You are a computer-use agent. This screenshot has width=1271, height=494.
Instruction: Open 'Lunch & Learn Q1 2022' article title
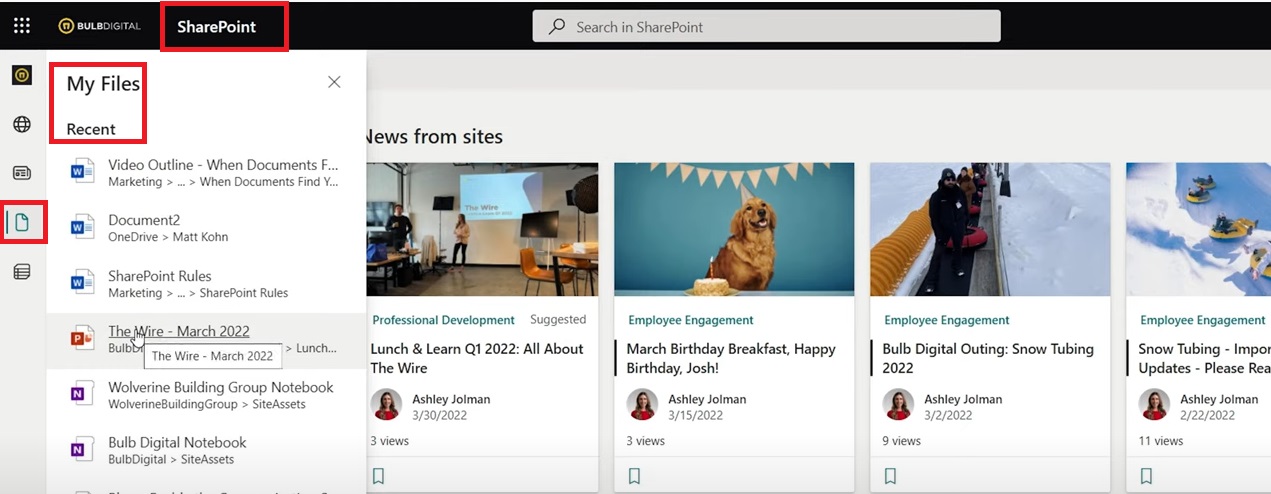pos(477,358)
